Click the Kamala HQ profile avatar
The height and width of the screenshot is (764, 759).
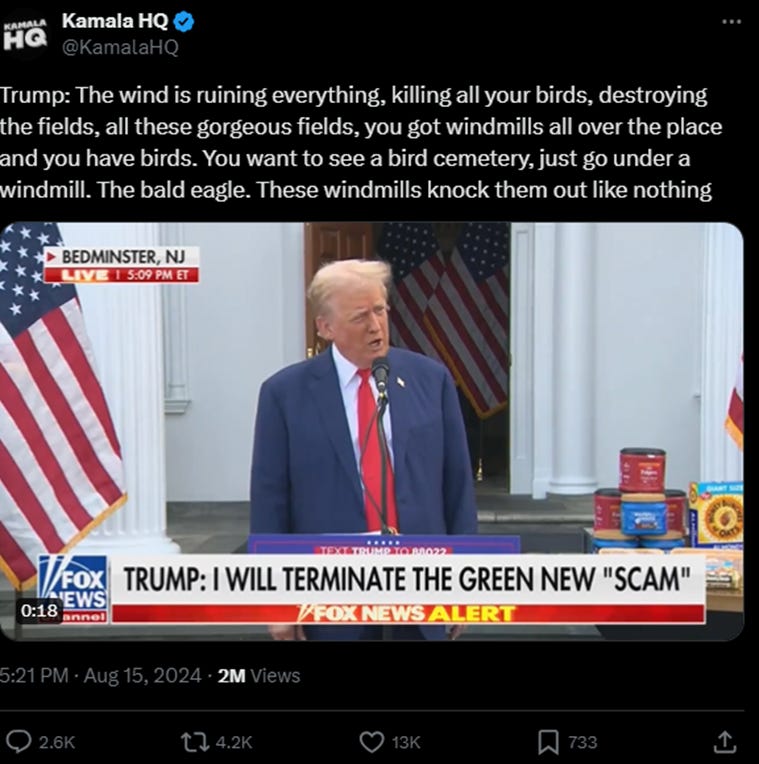[26, 35]
